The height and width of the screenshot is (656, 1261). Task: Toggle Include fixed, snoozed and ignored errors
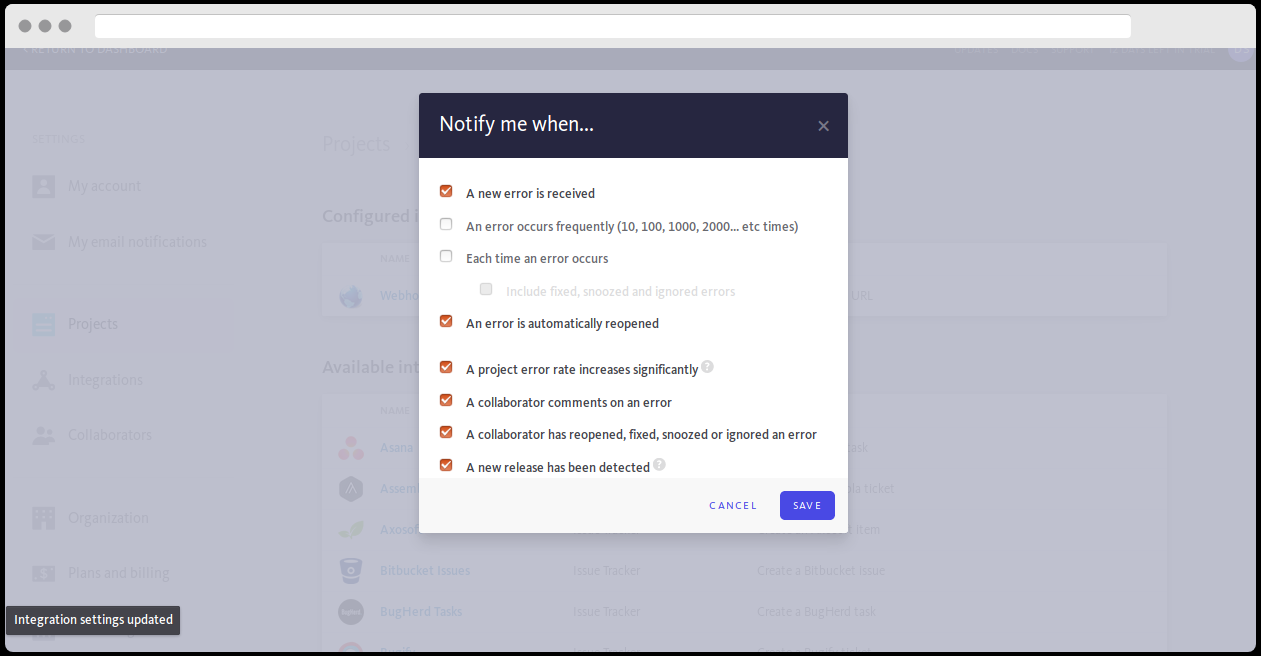(486, 289)
